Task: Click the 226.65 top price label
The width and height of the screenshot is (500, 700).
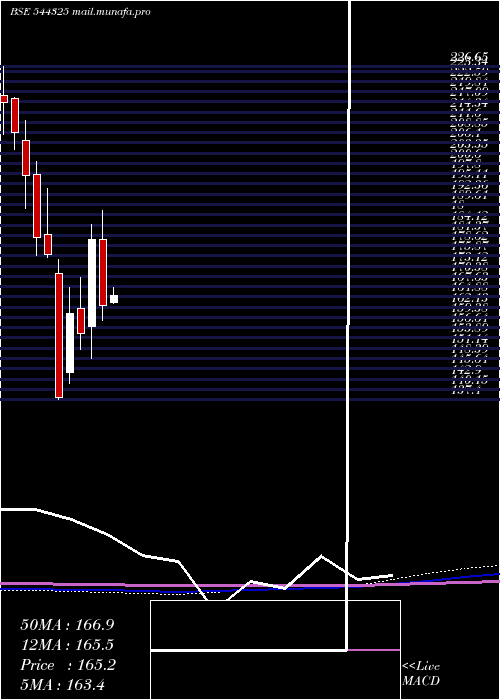Action: [469, 56]
